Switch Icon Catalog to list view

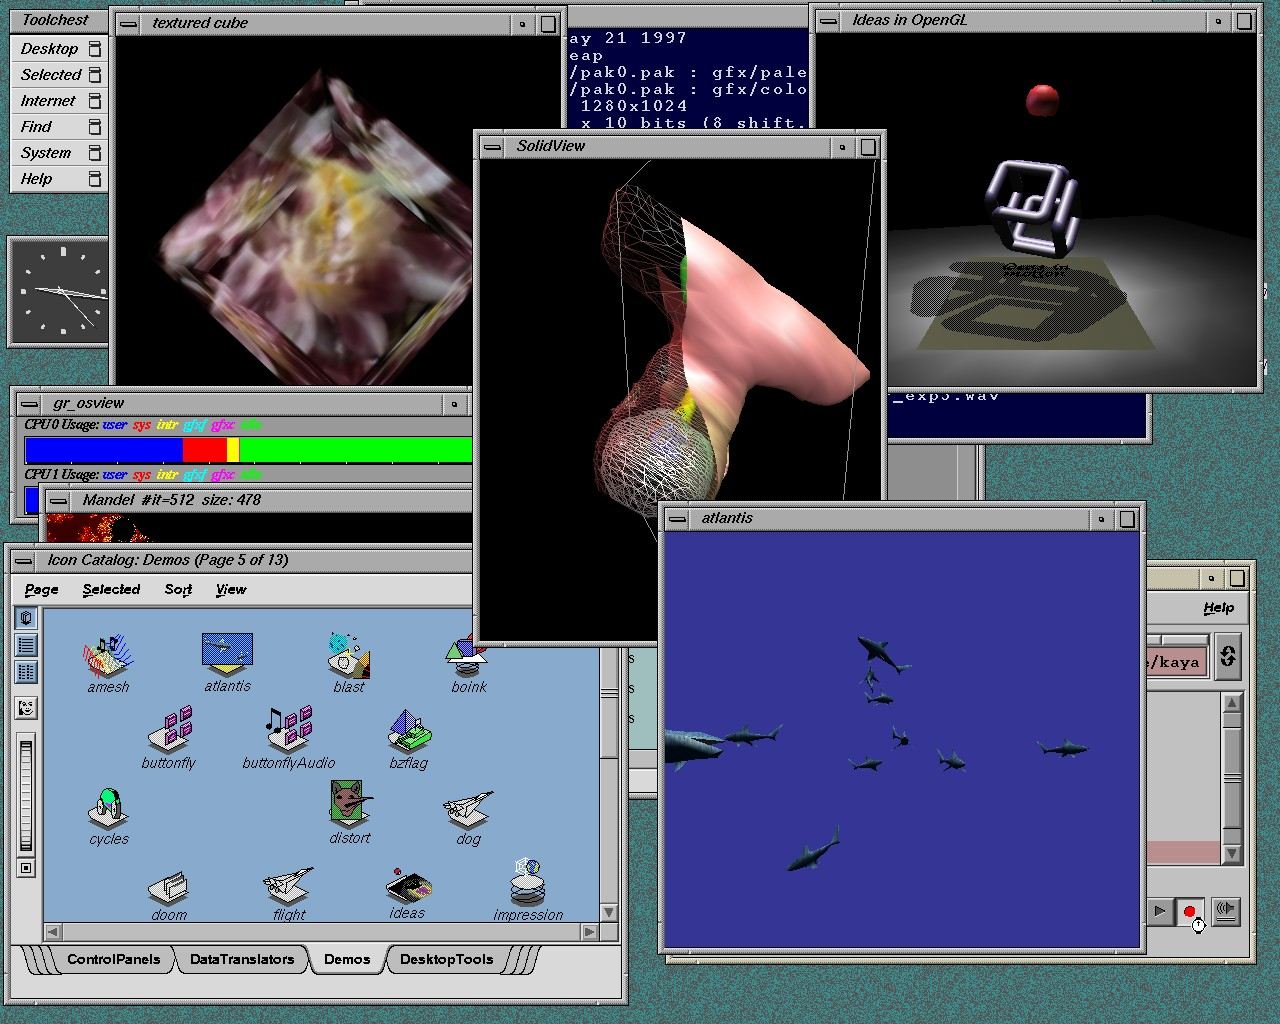click(x=27, y=645)
